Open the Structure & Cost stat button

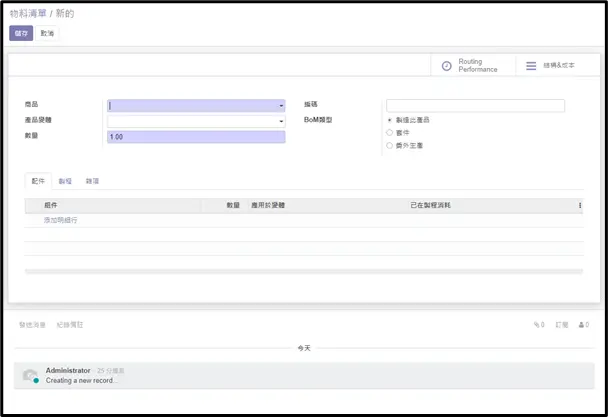point(558,65)
